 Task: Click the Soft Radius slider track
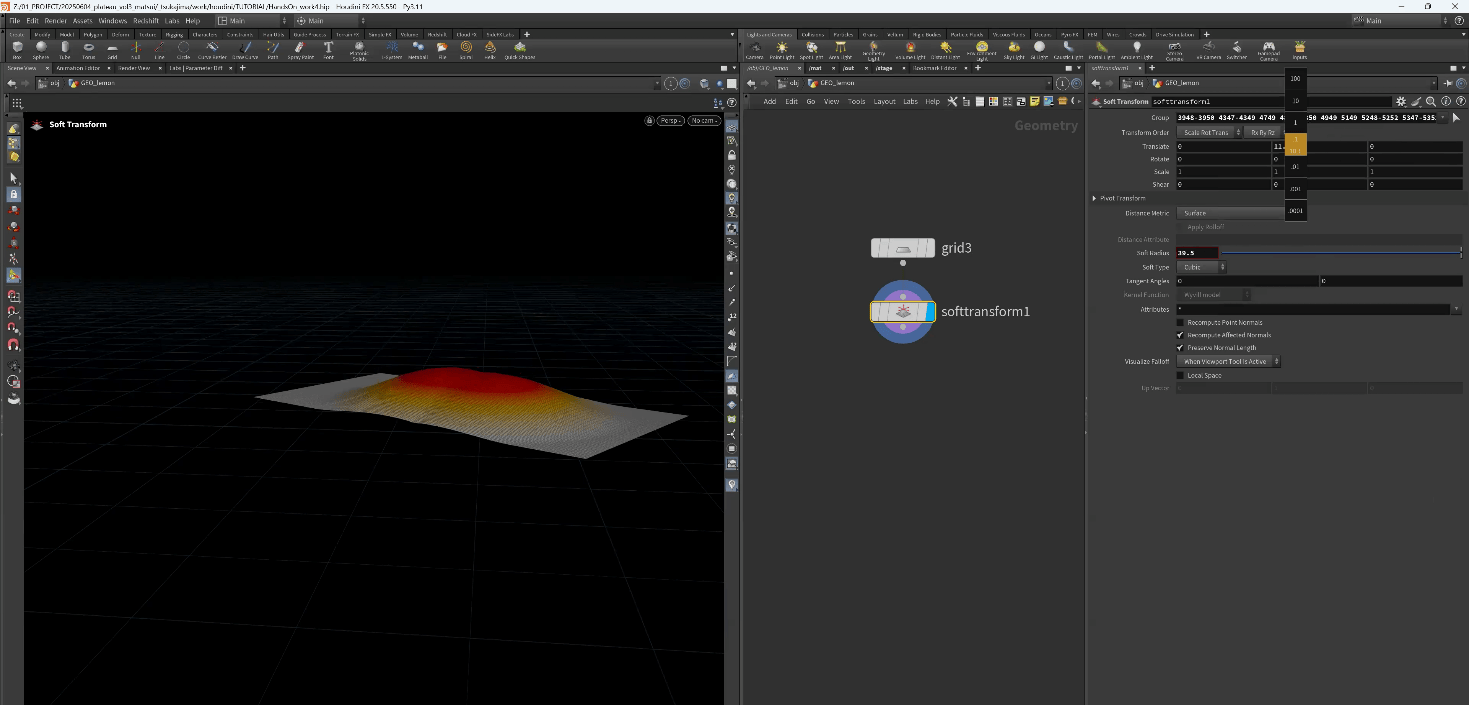(1340, 253)
